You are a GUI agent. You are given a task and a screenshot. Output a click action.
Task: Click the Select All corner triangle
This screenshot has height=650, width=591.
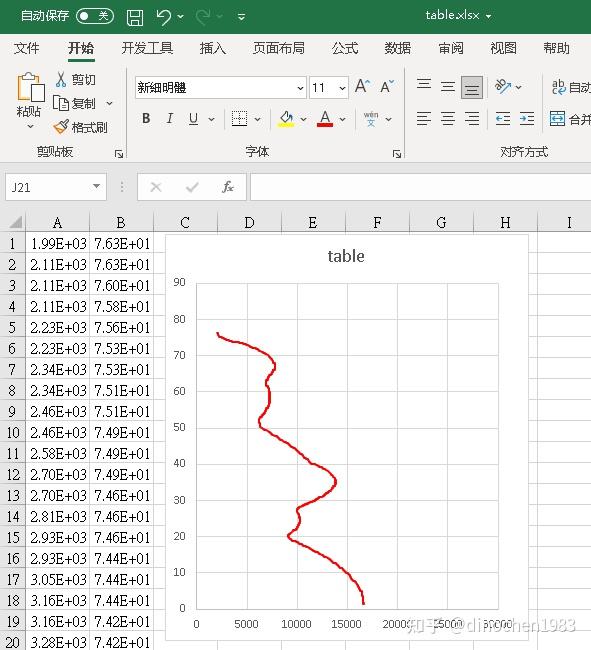[15, 223]
